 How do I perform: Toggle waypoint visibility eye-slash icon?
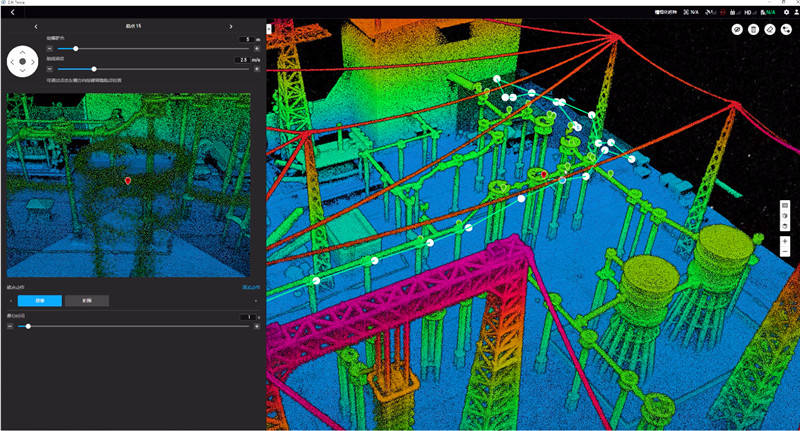(x=737, y=30)
